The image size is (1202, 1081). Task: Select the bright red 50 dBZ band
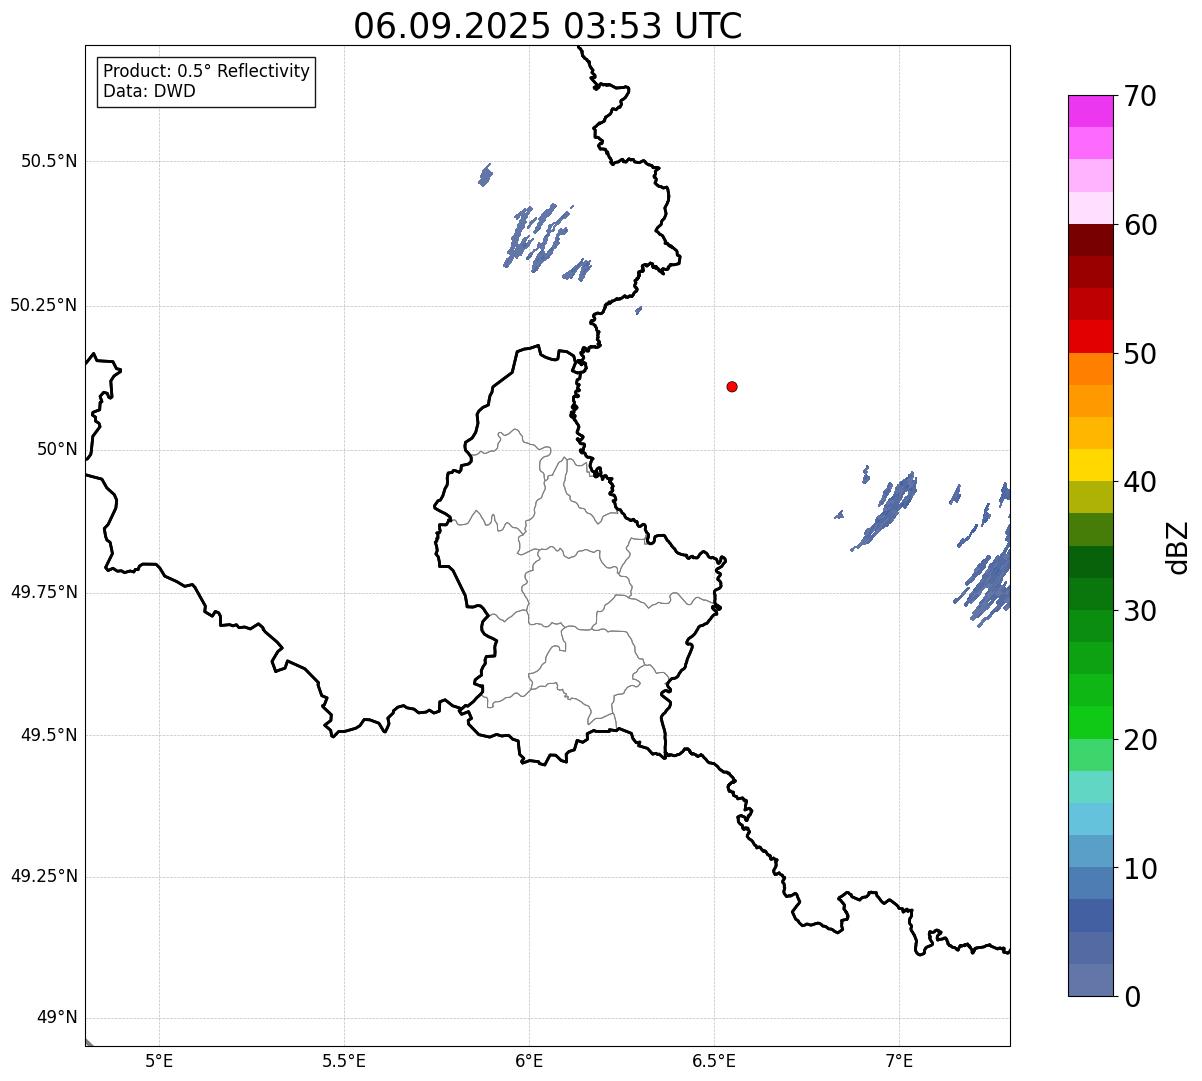click(1090, 337)
